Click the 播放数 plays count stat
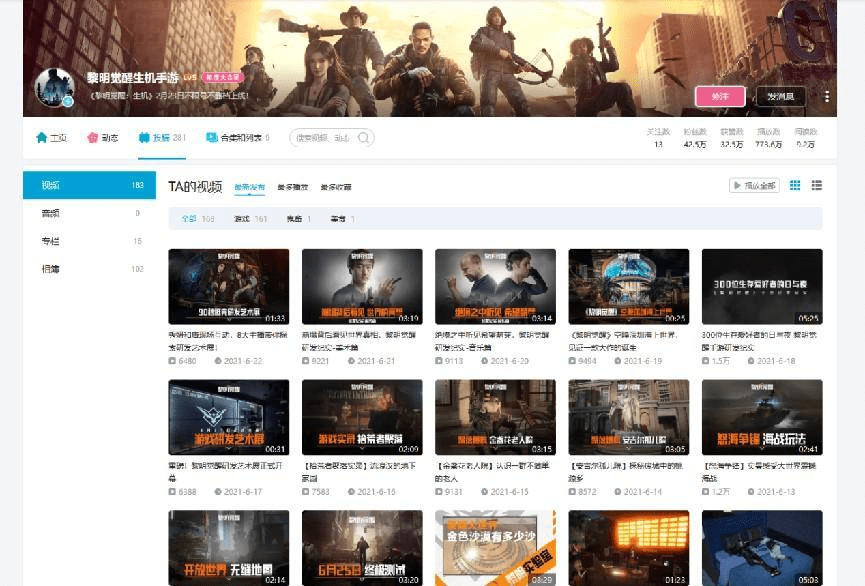 click(x=769, y=138)
